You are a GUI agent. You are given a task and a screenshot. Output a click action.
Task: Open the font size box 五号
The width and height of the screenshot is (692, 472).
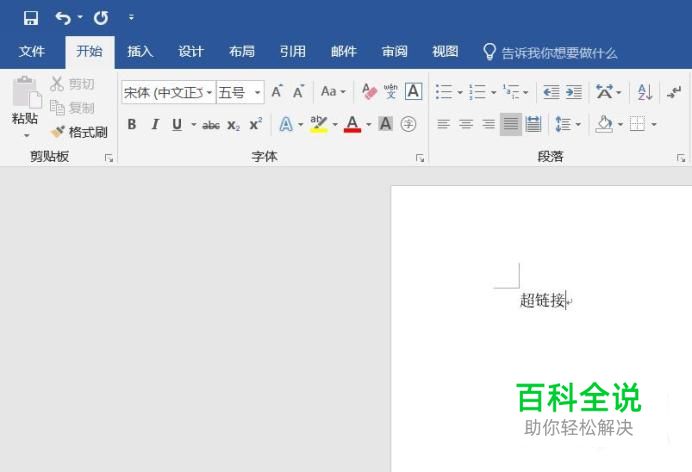pos(241,92)
